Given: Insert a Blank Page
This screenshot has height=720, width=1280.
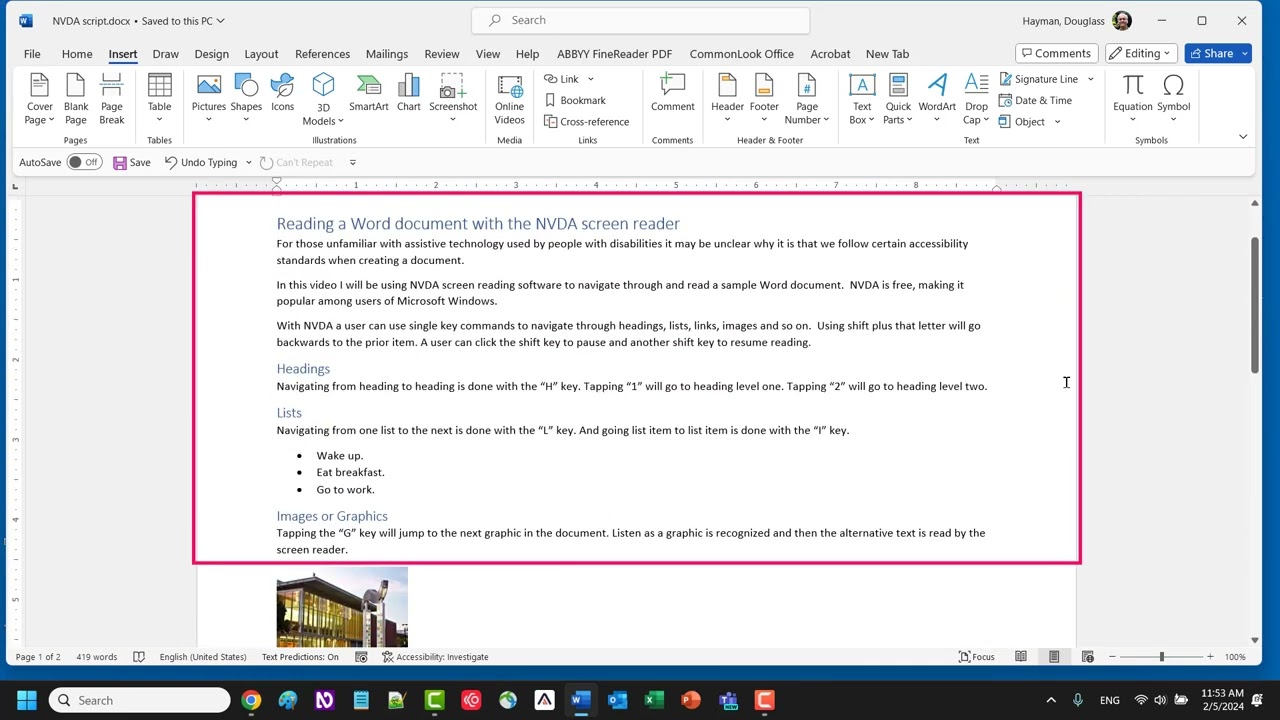Looking at the screenshot, I should 76,99.
